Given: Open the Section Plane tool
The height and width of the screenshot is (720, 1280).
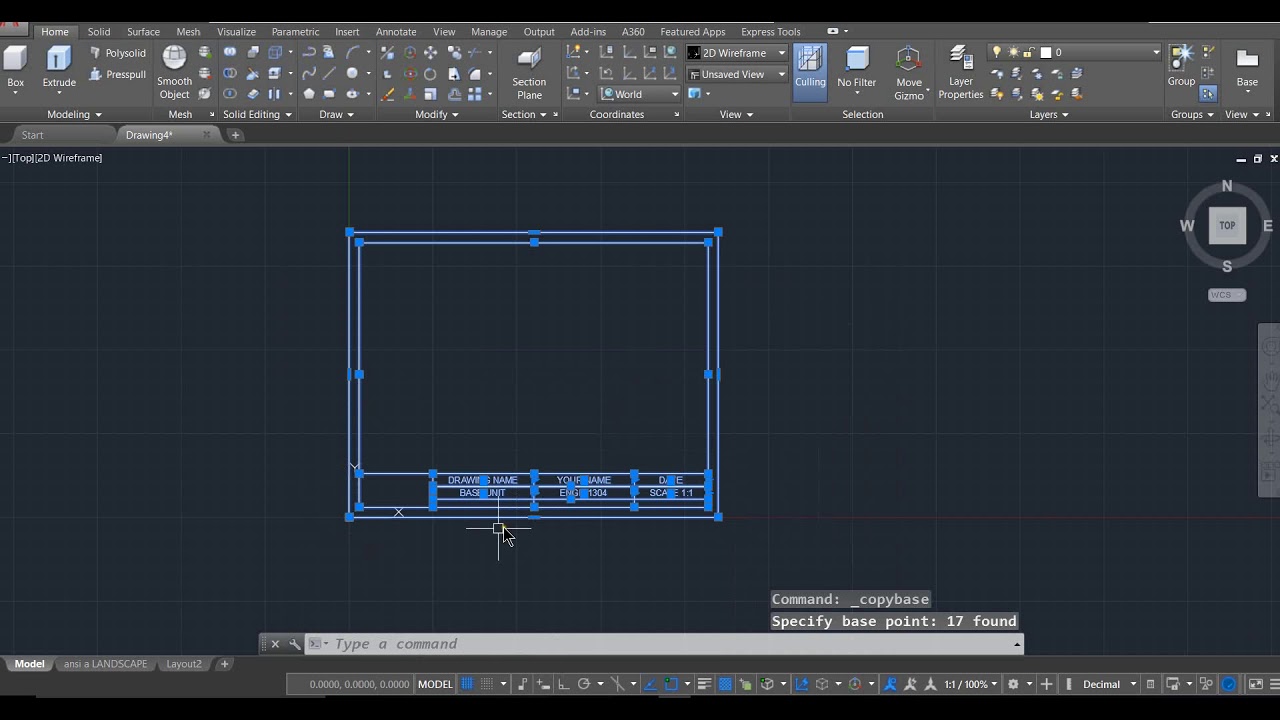Looking at the screenshot, I should tap(529, 72).
